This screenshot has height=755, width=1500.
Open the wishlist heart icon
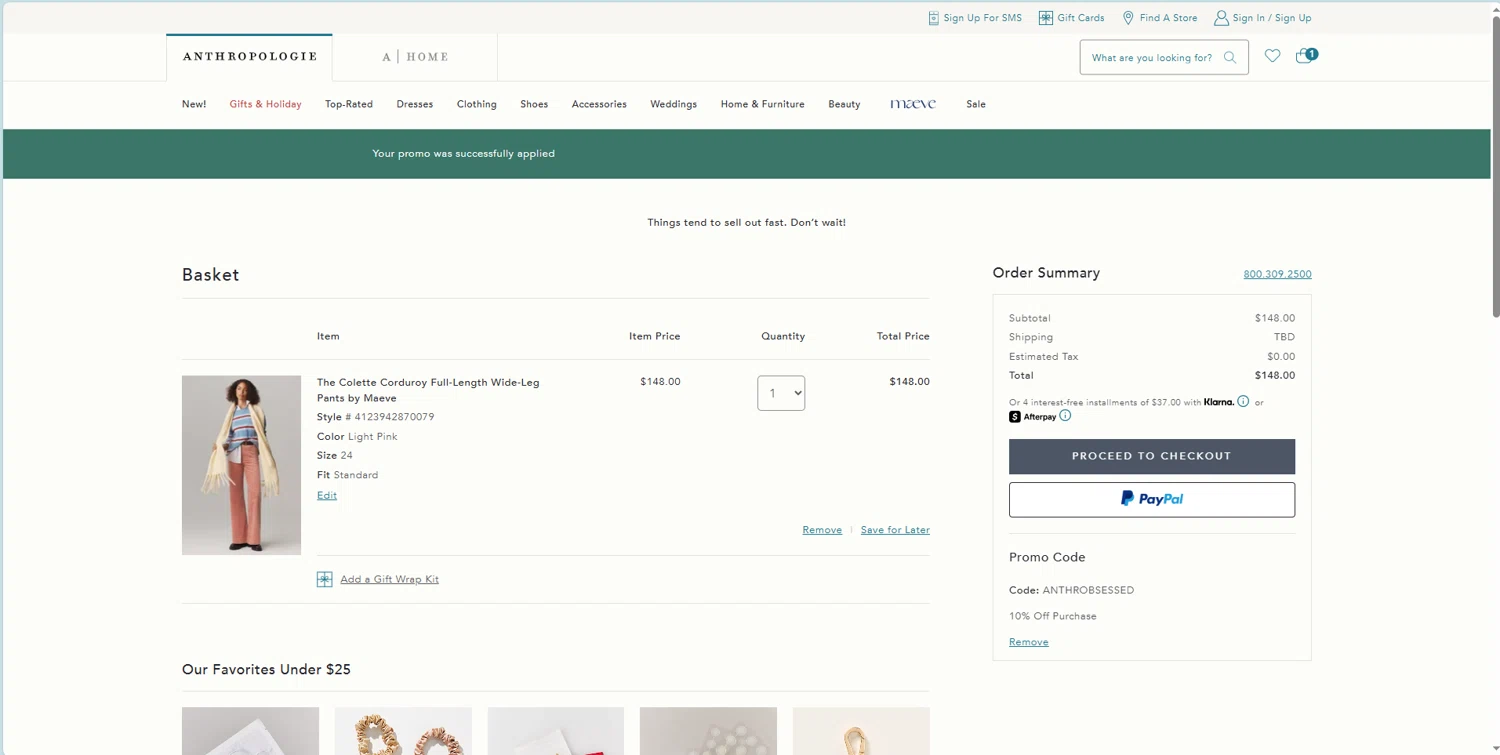click(1272, 56)
